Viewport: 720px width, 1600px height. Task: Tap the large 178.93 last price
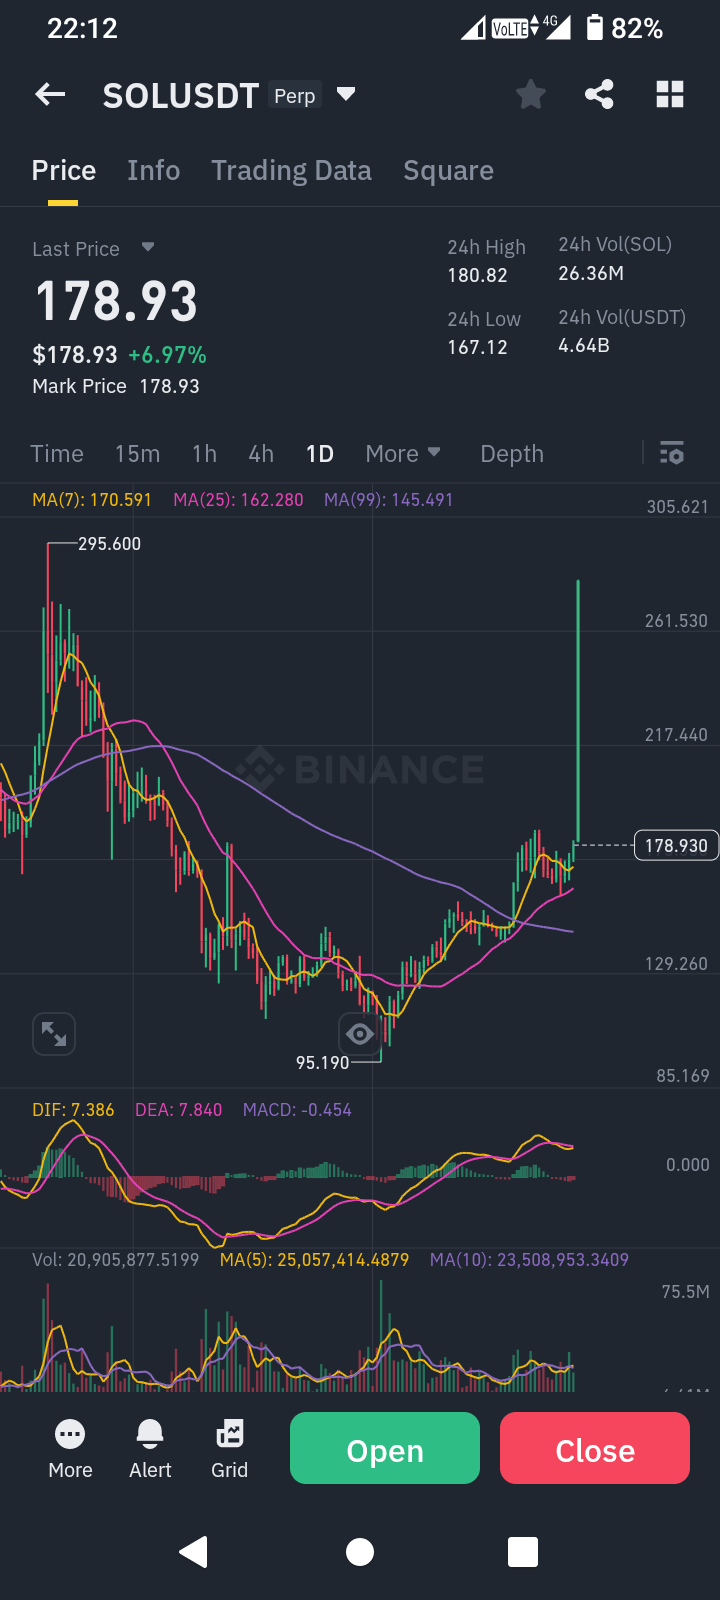point(116,301)
